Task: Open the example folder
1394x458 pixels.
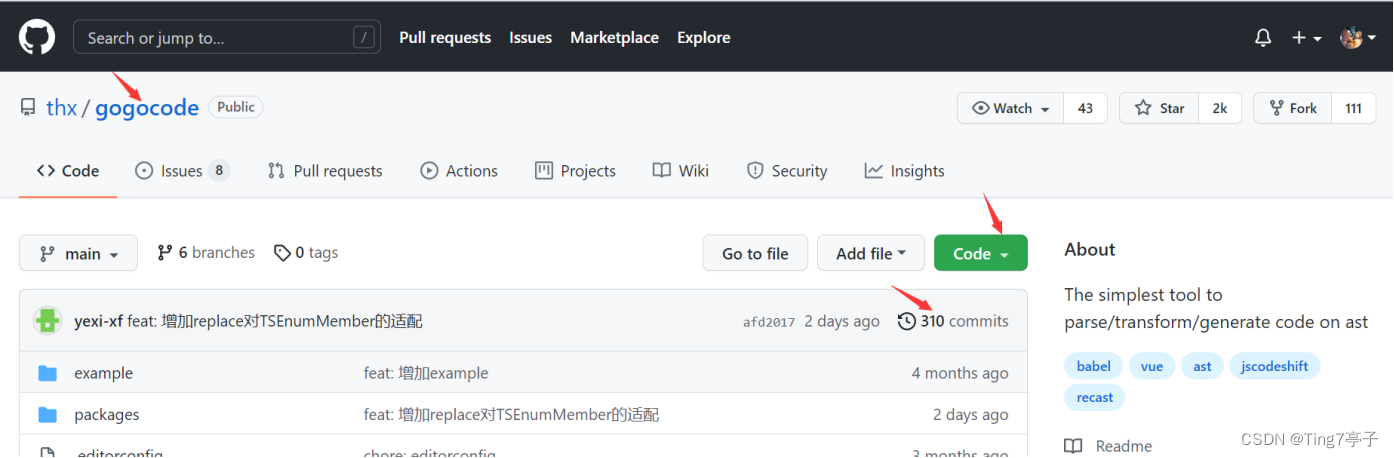Action: tap(103, 373)
